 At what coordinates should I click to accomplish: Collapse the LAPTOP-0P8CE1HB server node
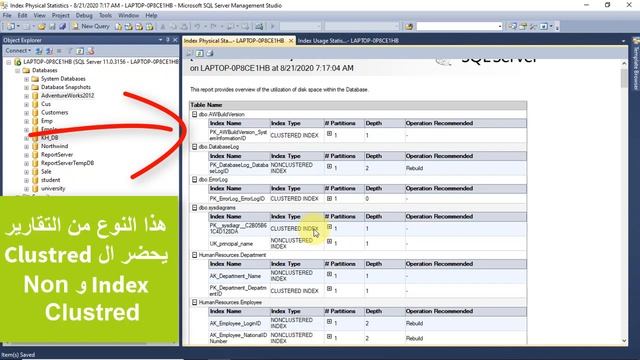(9, 62)
